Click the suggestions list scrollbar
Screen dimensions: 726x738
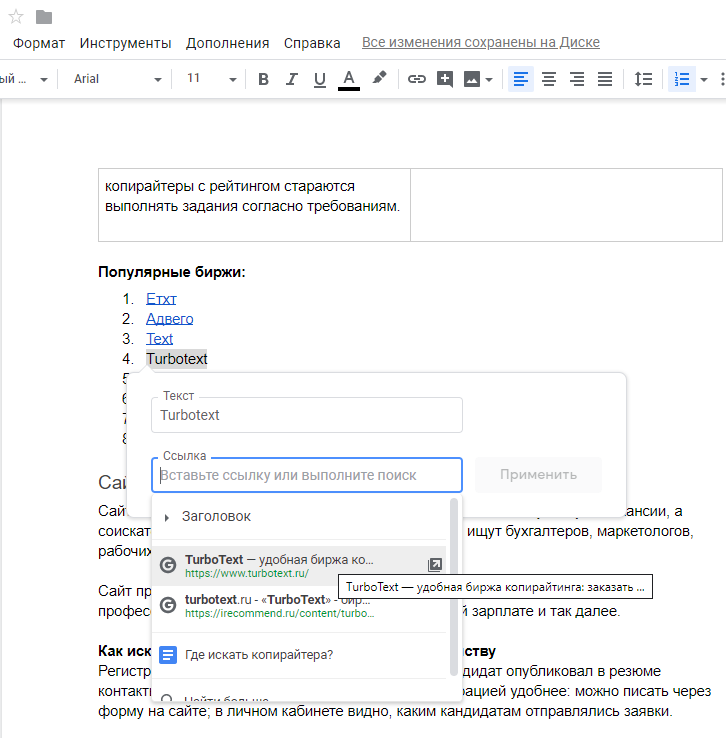pyautogui.click(x=454, y=587)
